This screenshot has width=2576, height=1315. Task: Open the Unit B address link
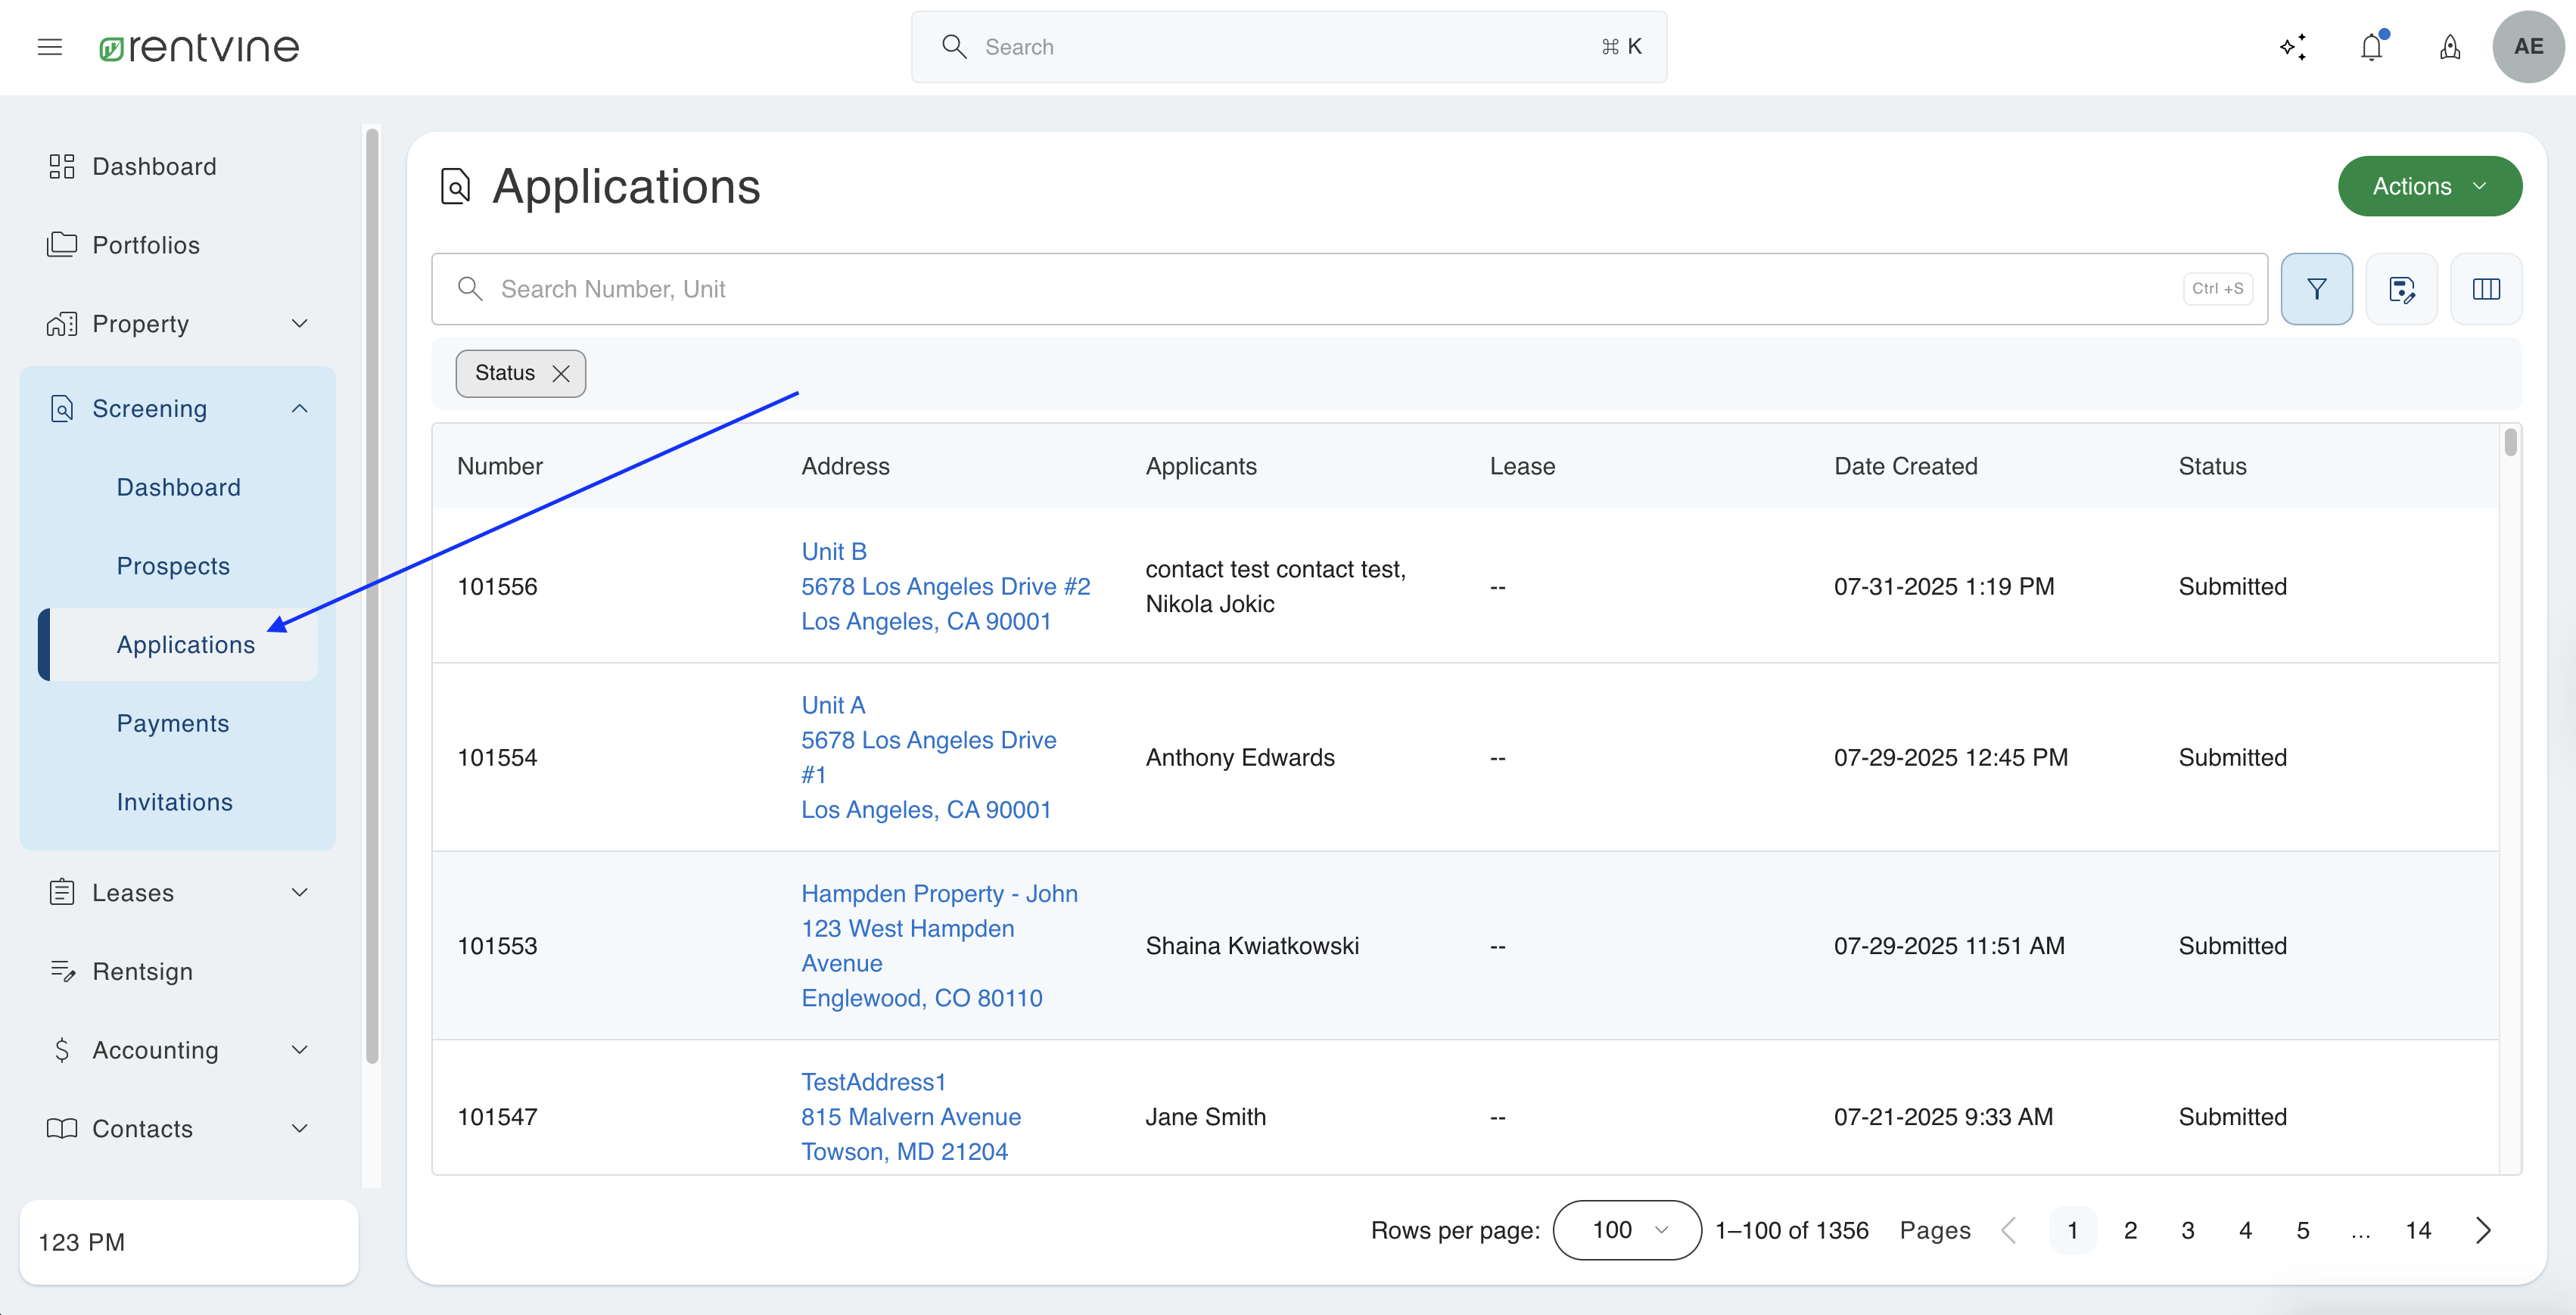[945, 586]
